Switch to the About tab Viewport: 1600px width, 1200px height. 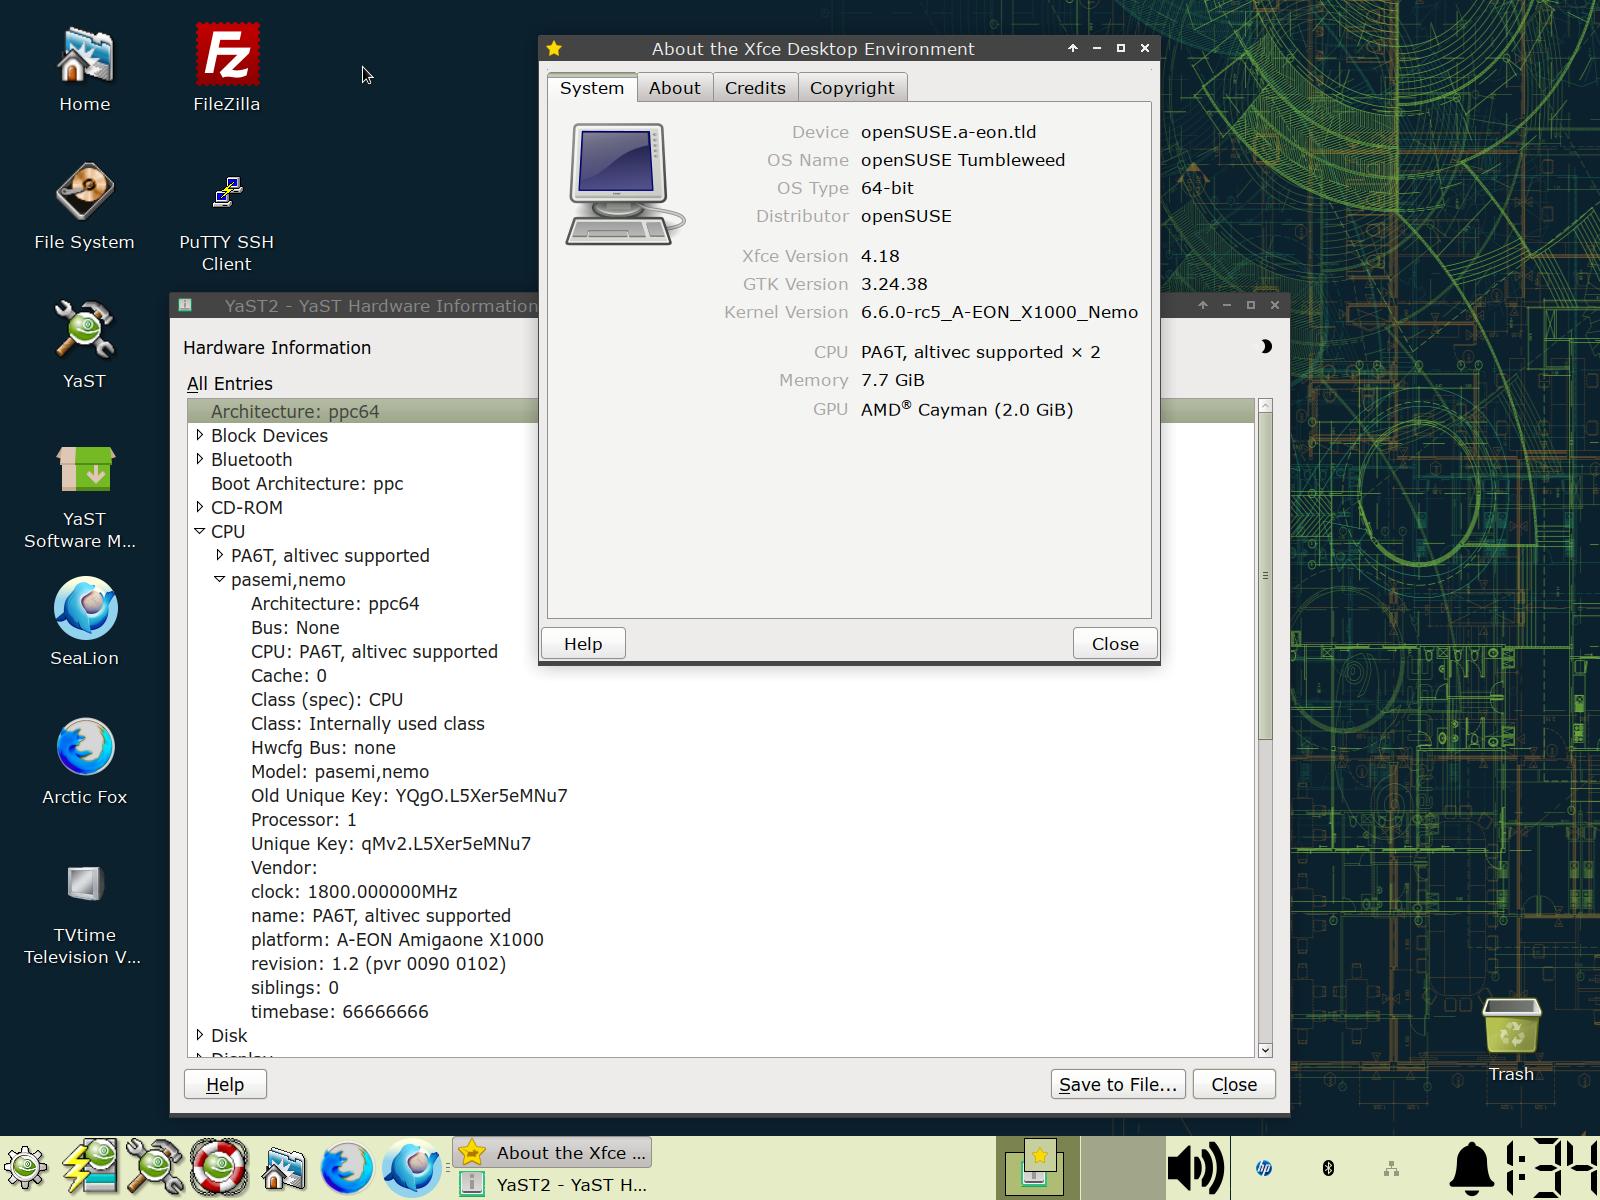pyautogui.click(x=675, y=88)
